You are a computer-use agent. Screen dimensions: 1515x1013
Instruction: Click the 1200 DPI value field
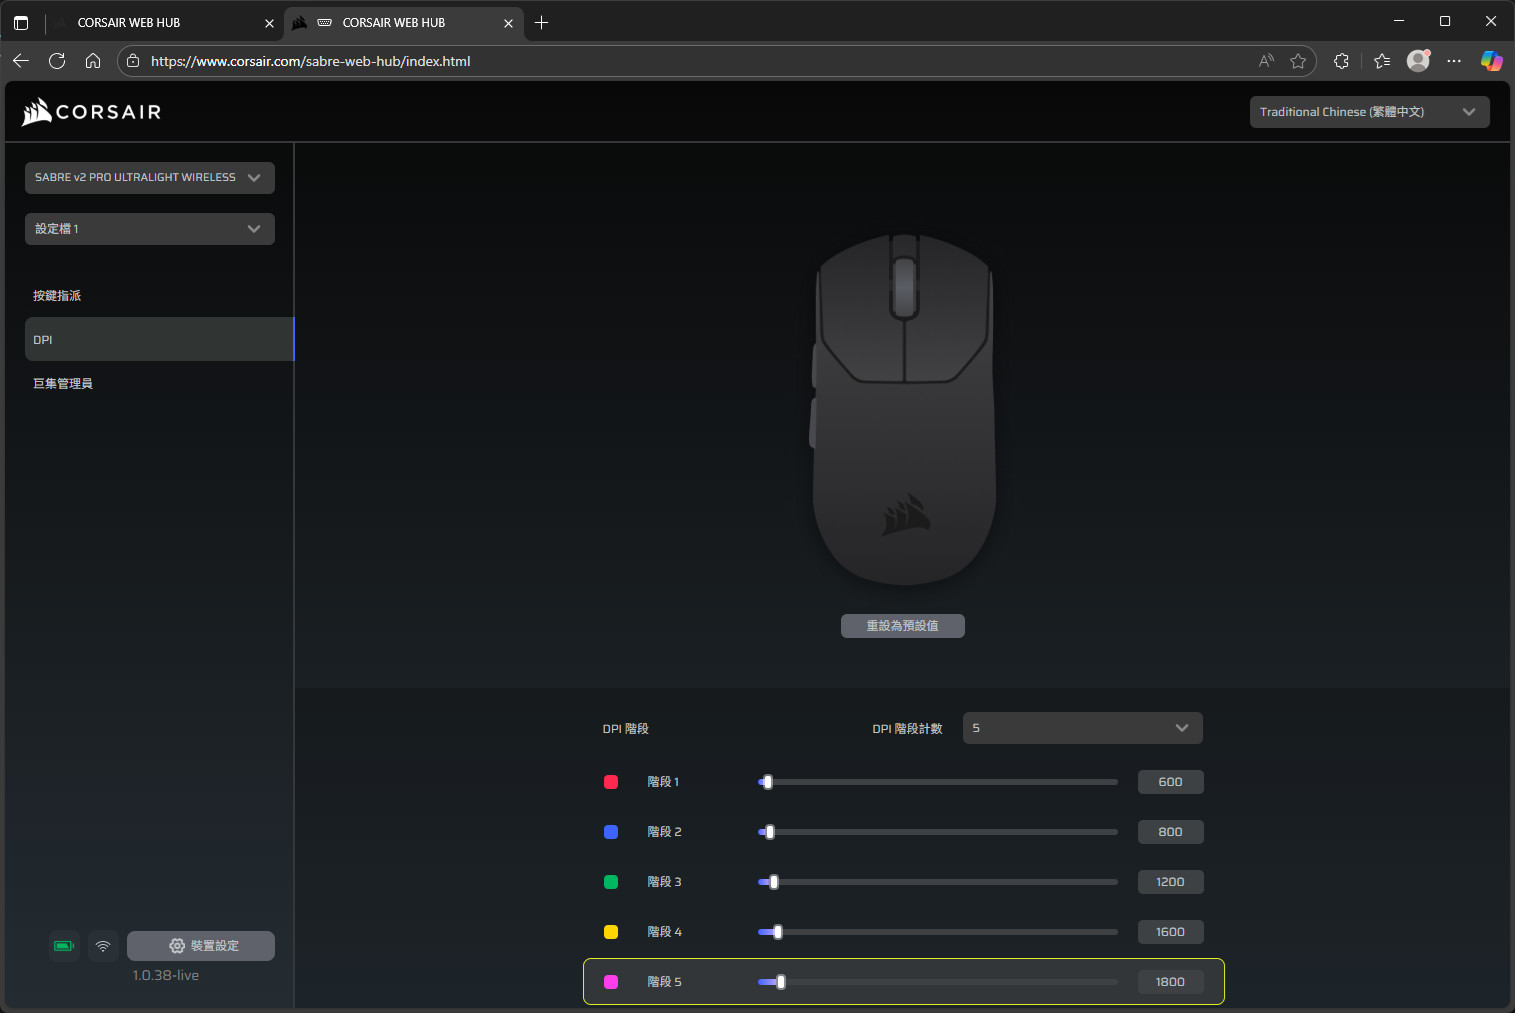[x=1170, y=882]
